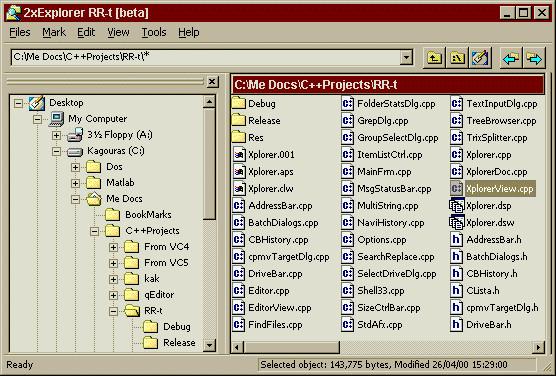Screen dimensions: 556x376
Task: Open the Mark menu
Action: [x=54, y=32]
